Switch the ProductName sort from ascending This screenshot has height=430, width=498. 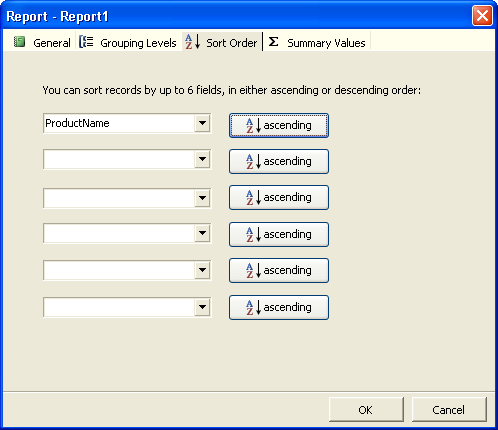[x=279, y=125]
